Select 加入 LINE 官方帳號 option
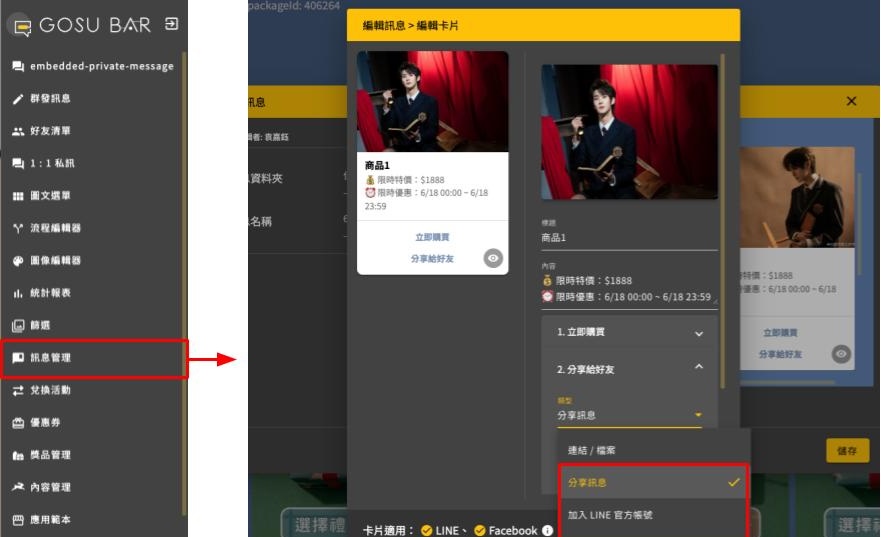 tap(653, 515)
